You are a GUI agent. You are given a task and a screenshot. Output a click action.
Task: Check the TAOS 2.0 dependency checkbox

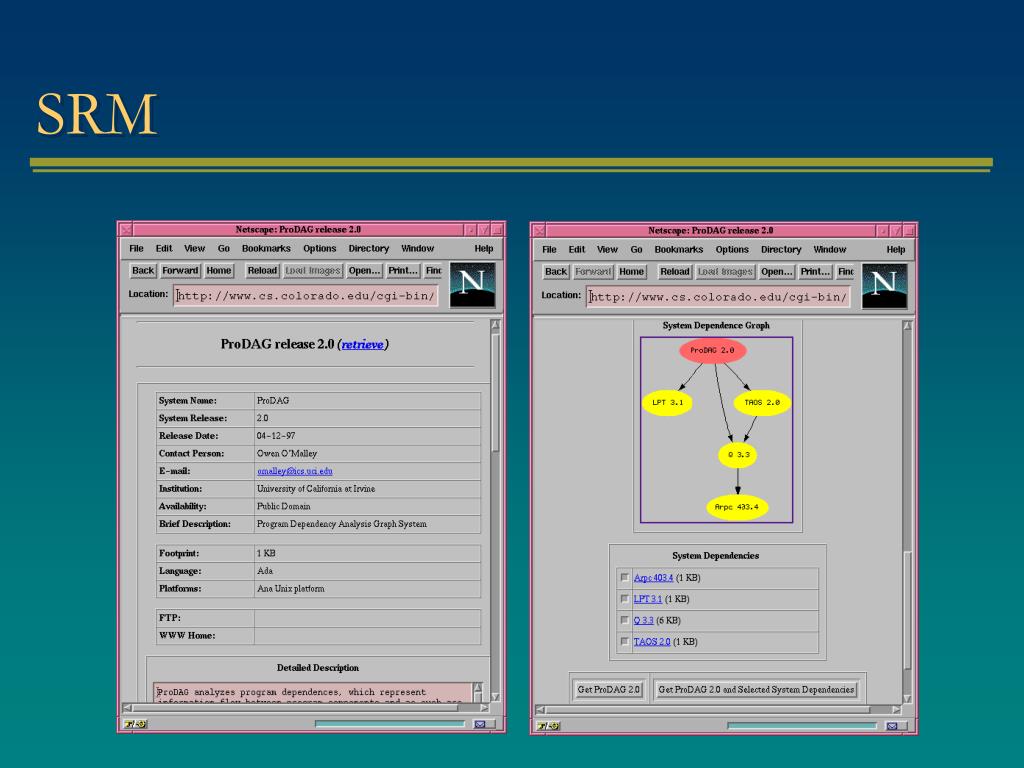tap(624, 641)
